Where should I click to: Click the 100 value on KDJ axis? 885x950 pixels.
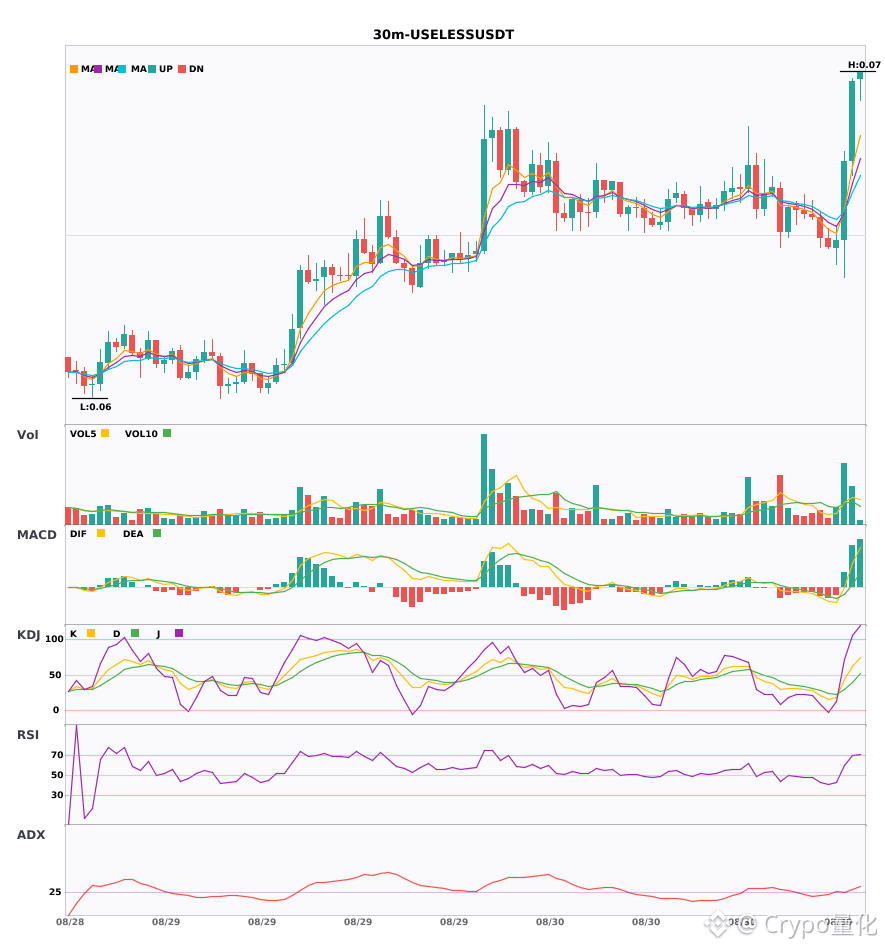[x=54, y=639]
